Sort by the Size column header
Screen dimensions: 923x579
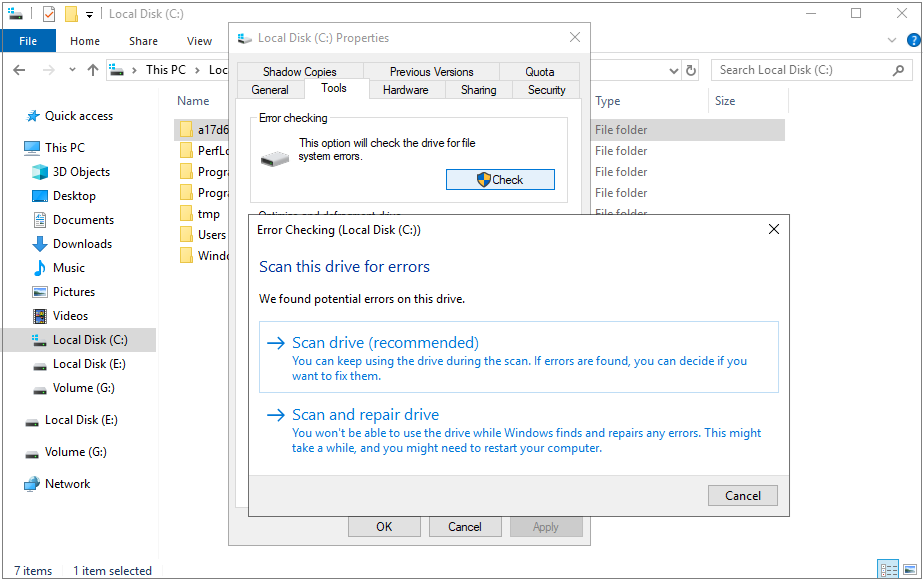tap(725, 101)
